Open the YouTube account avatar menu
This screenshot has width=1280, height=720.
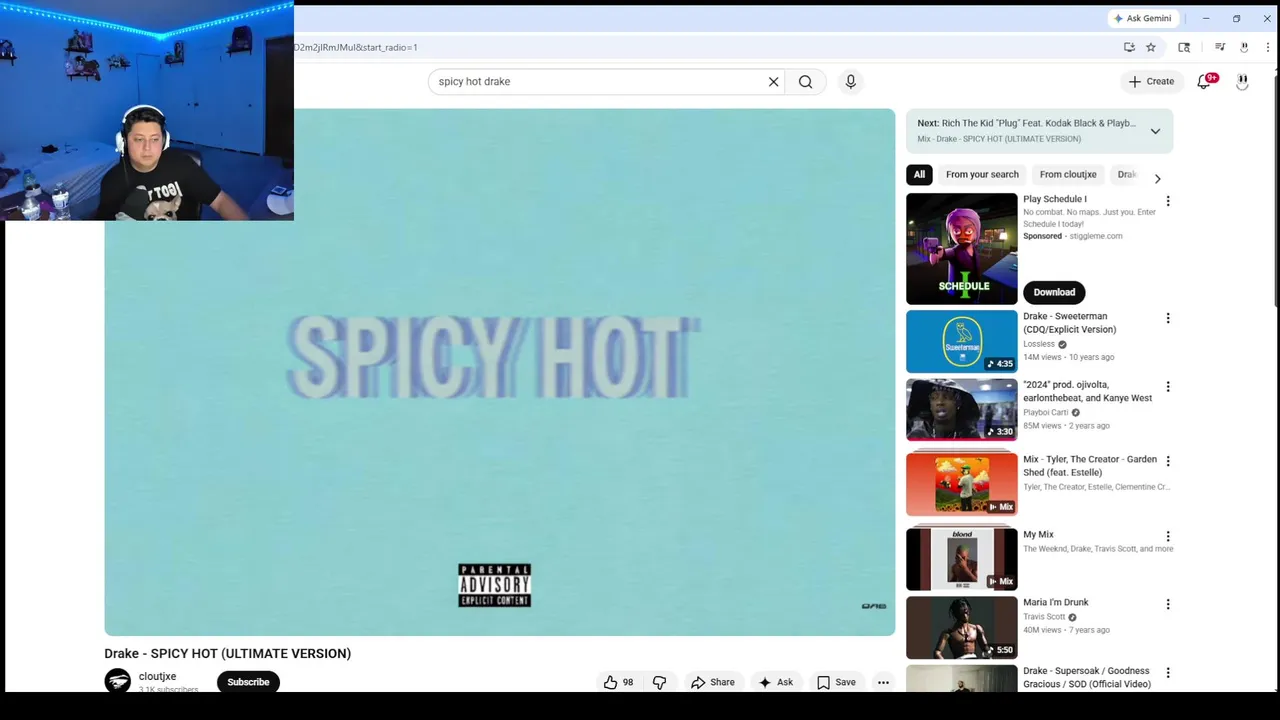click(1242, 82)
